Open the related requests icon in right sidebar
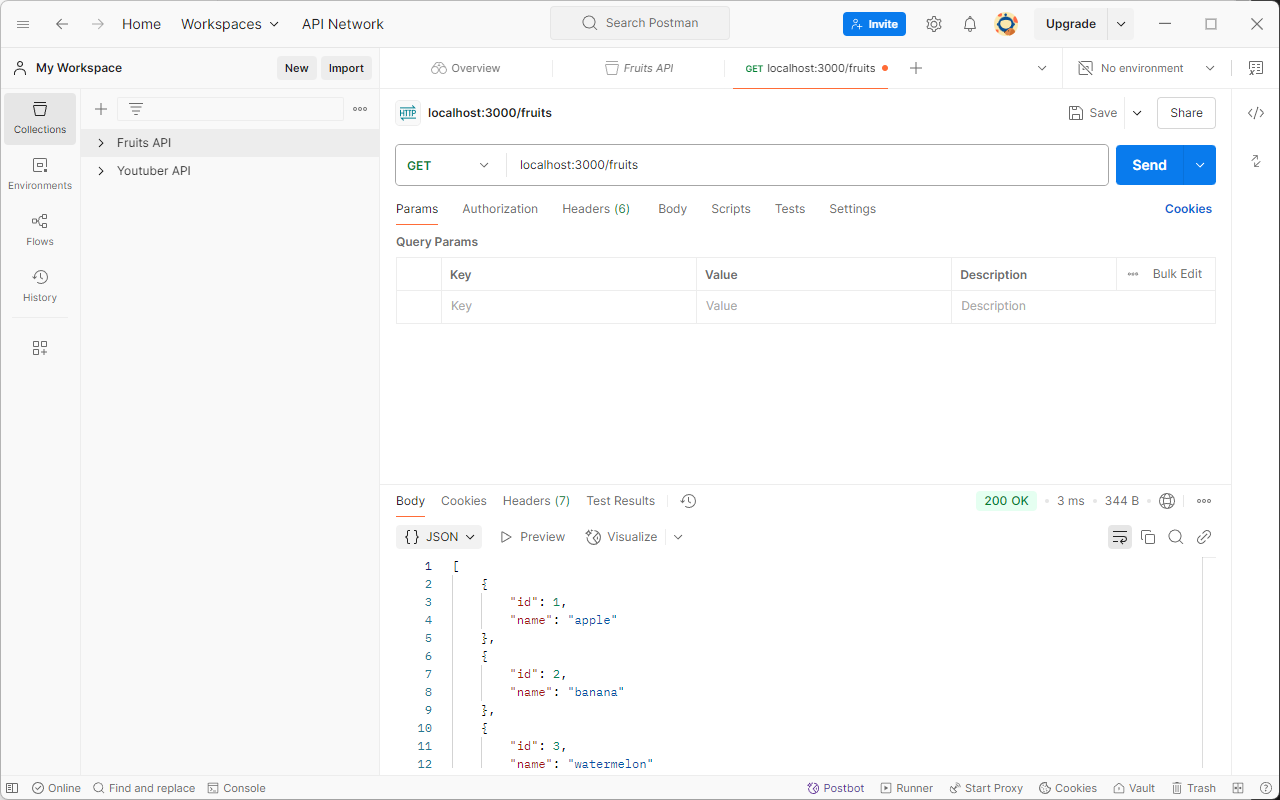 click(1256, 161)
